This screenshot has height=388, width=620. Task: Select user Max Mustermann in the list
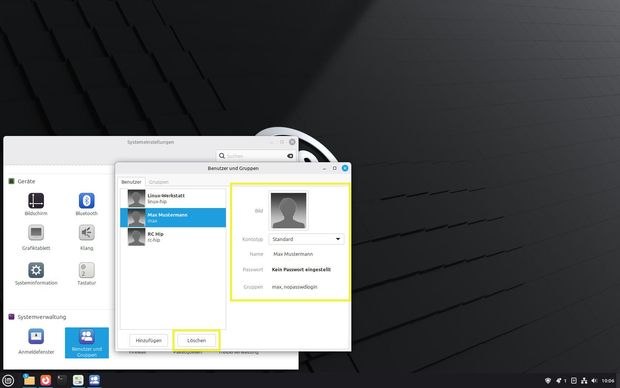pos(173,218)
